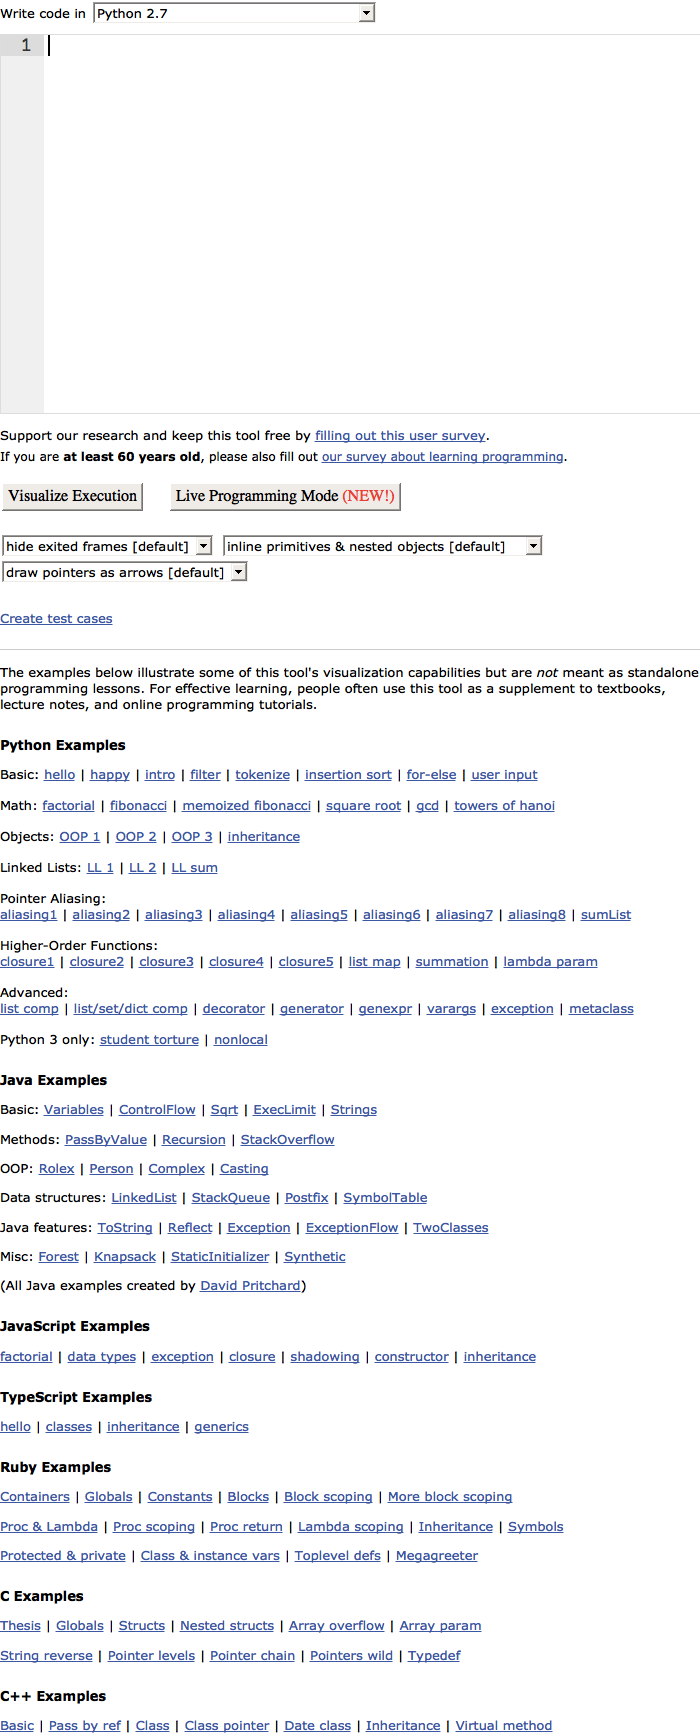Load the fibonacci Python example
Screen dimensions: 700x1733
coord(138,806)
